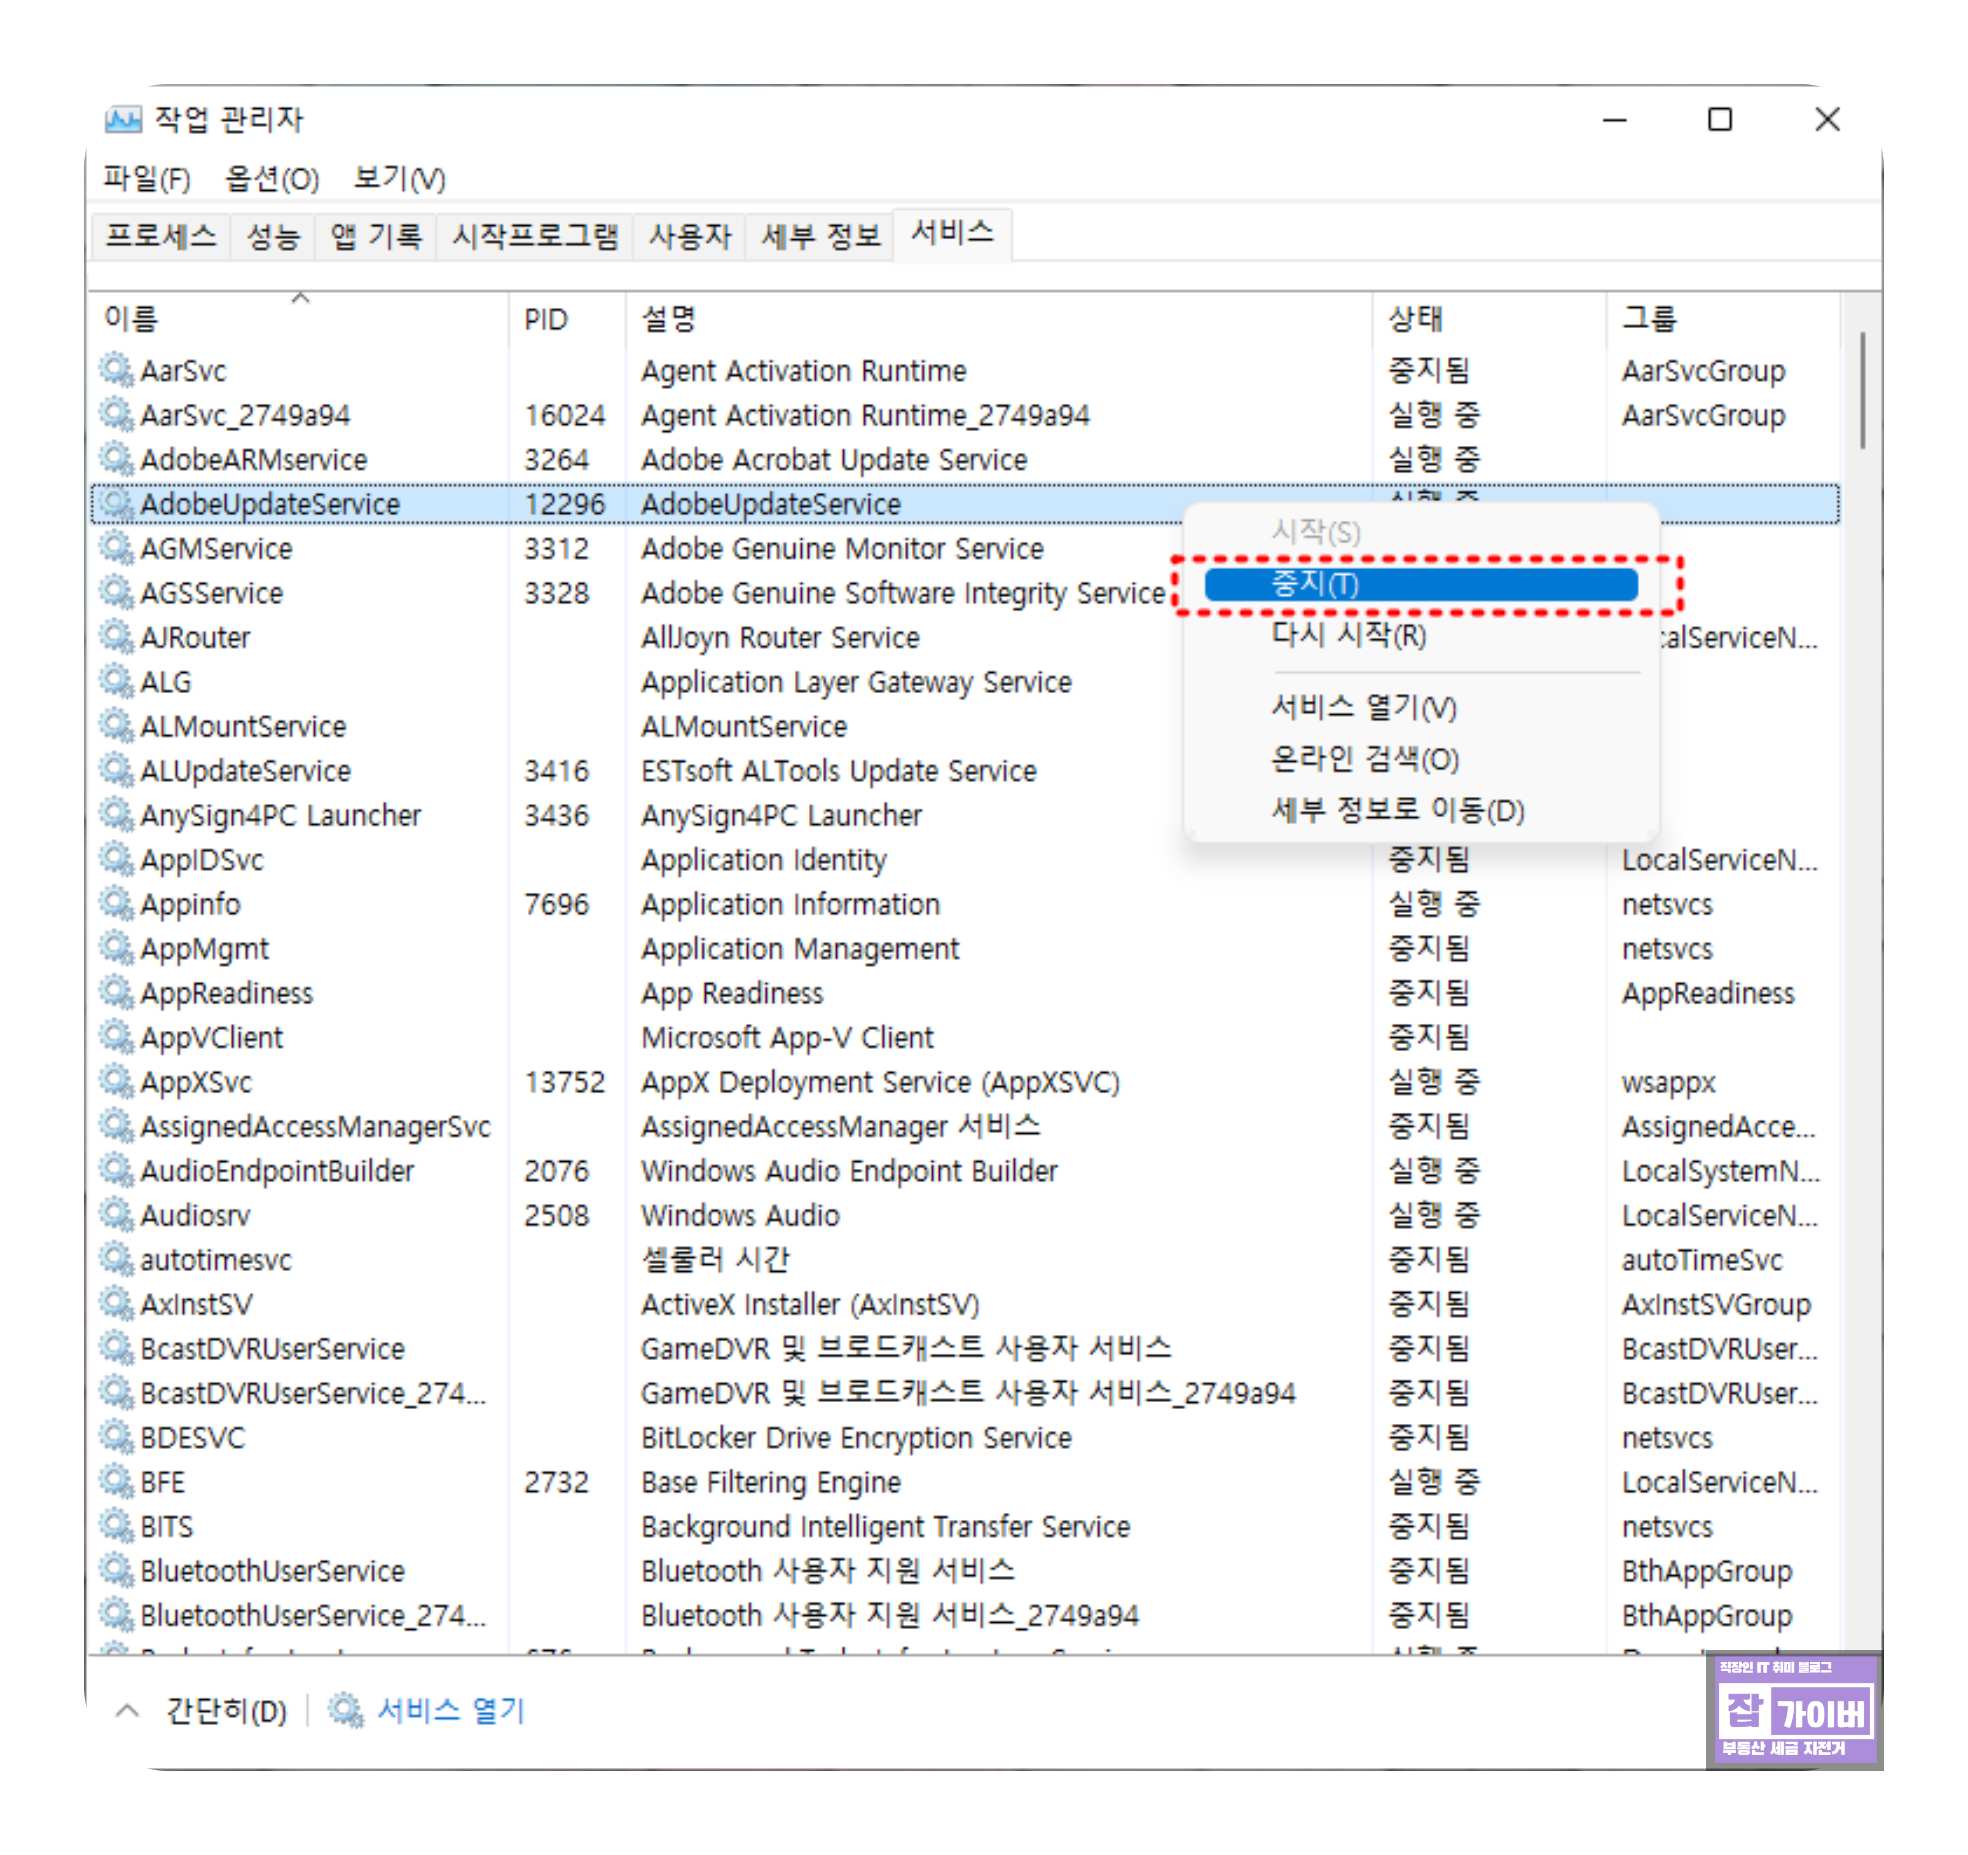Collapse view with 간단히(D) chevron

(127, 1710)
